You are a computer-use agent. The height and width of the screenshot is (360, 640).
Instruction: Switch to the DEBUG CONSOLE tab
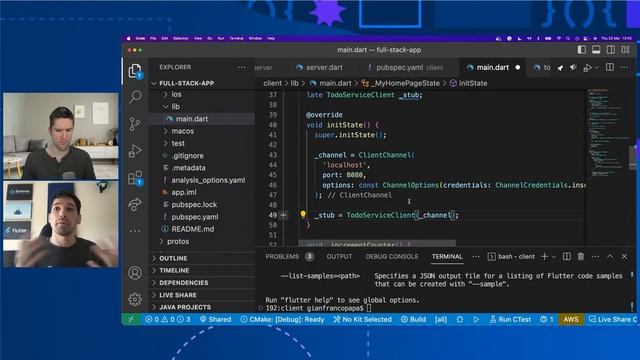pos(392,256)
